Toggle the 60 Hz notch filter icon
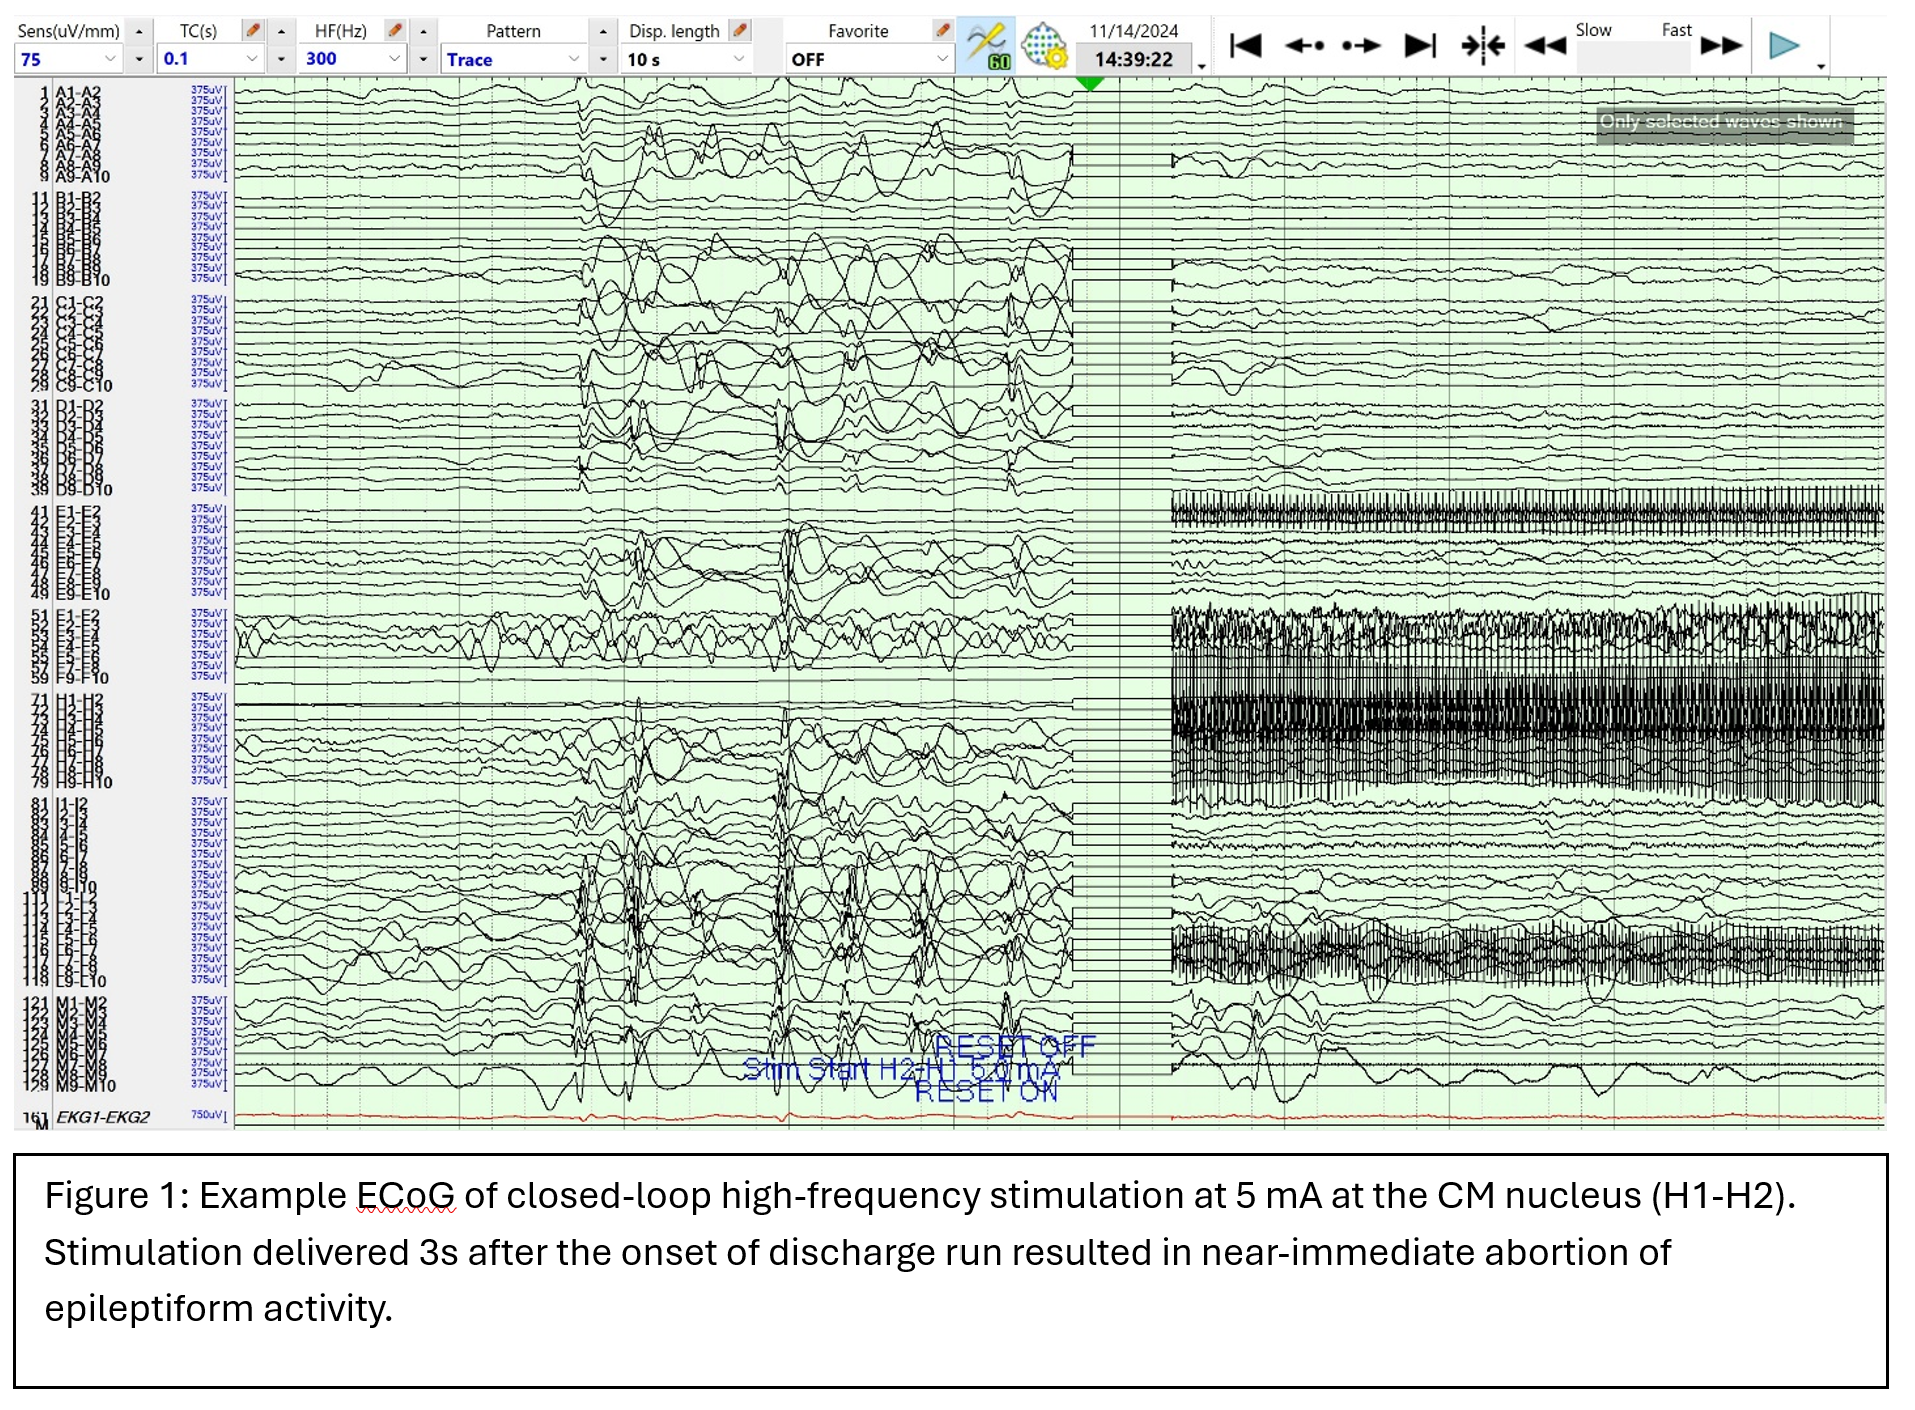 point(985,46)
